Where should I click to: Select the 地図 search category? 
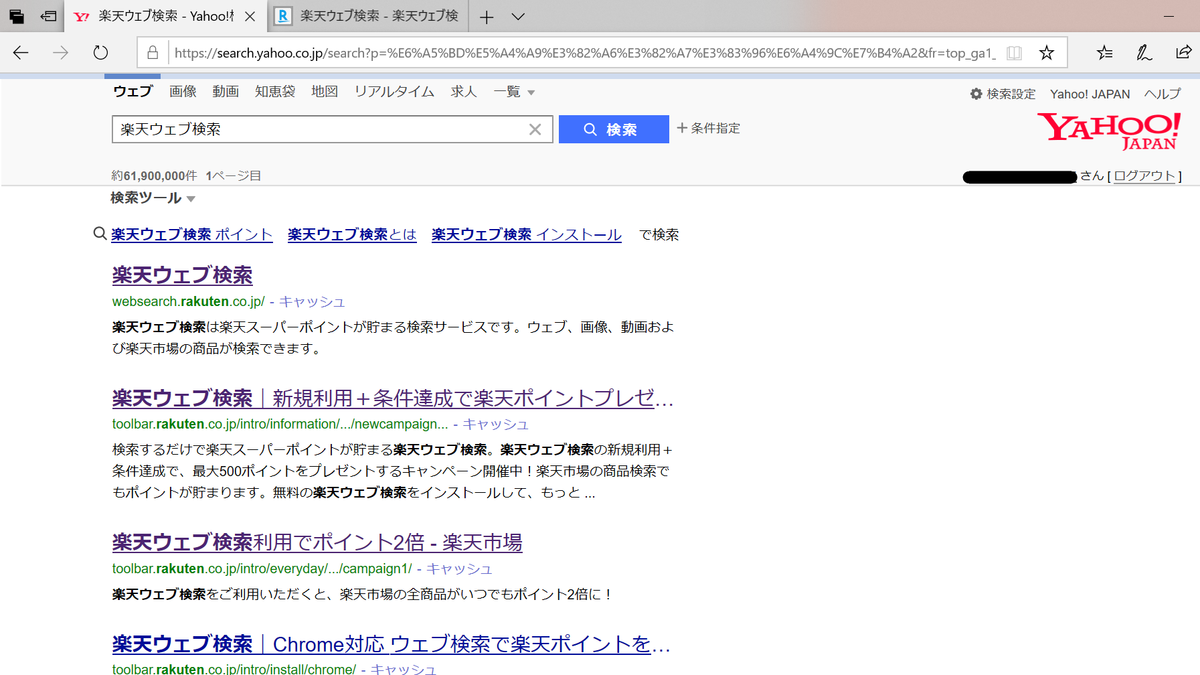(325, 92)
